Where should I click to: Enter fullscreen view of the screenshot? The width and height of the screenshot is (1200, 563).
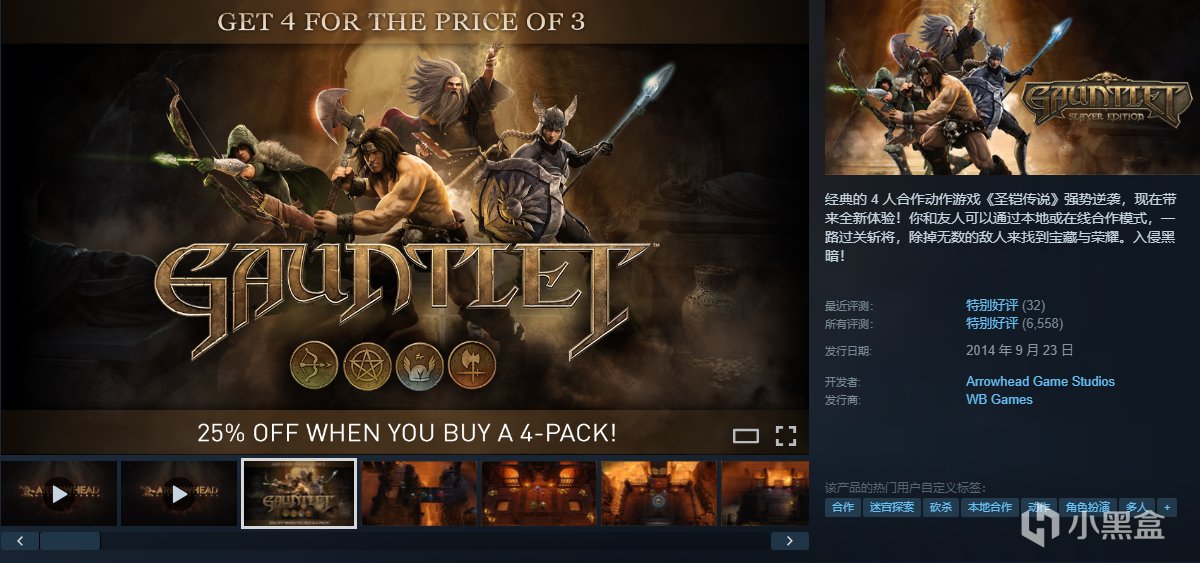(786, 435)
